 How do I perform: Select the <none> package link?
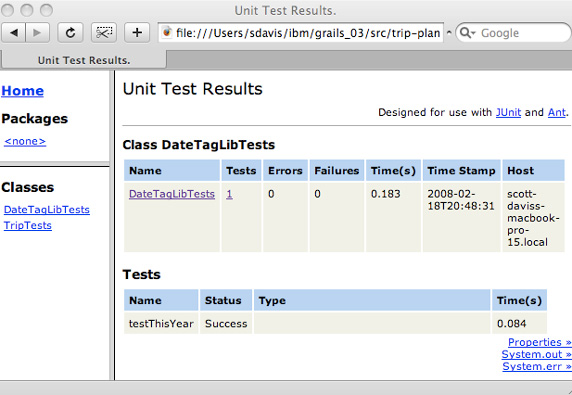pos(25,142)
